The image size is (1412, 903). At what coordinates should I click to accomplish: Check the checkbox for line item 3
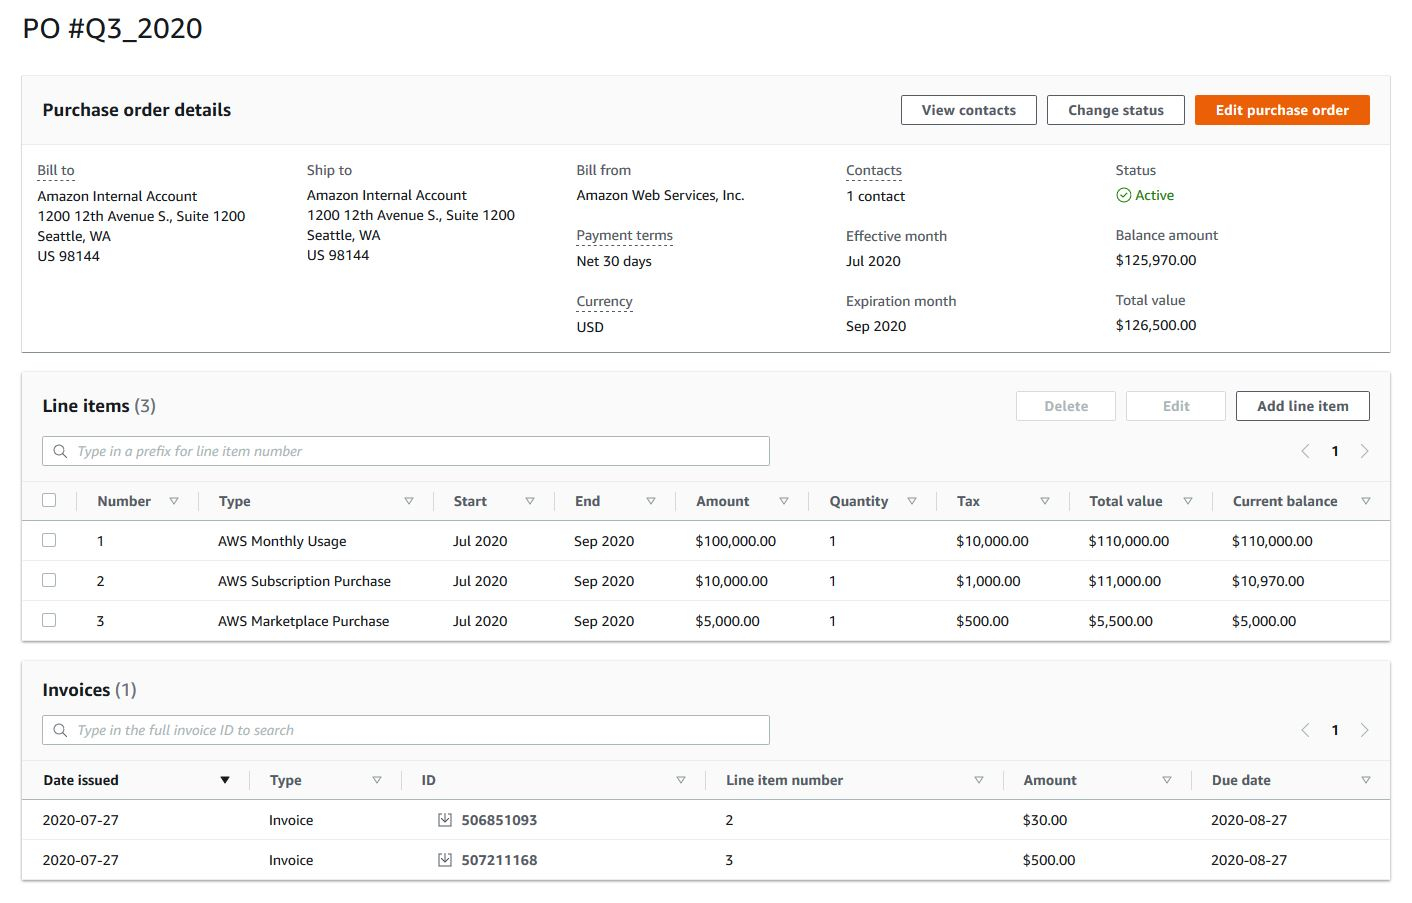(x=50, y=620)
